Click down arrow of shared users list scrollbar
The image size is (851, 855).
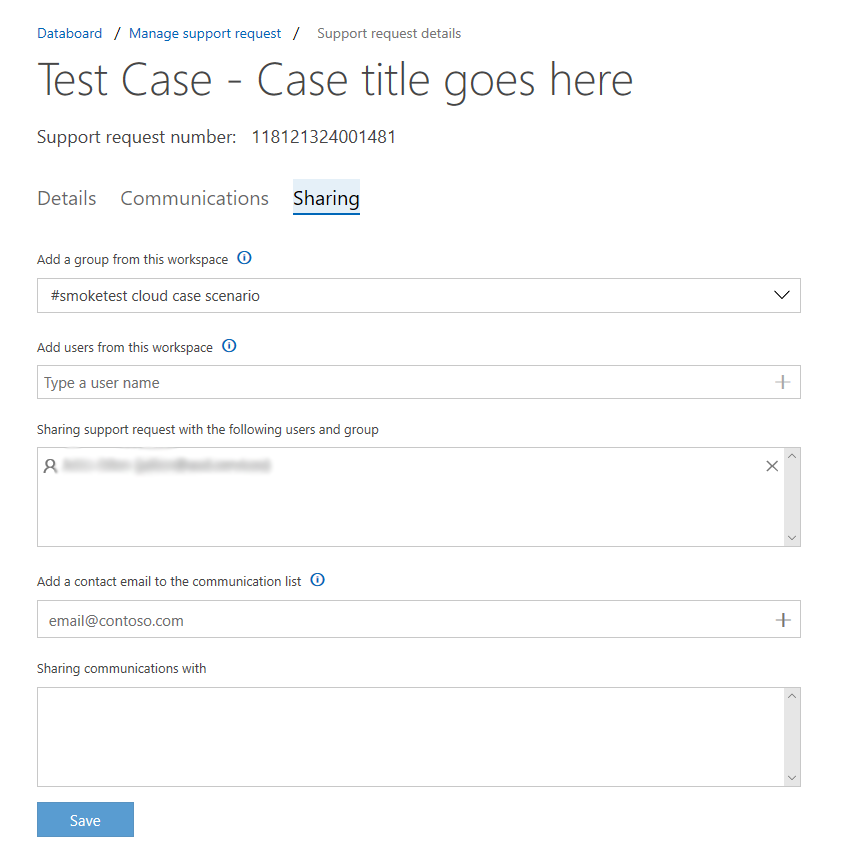792,538
